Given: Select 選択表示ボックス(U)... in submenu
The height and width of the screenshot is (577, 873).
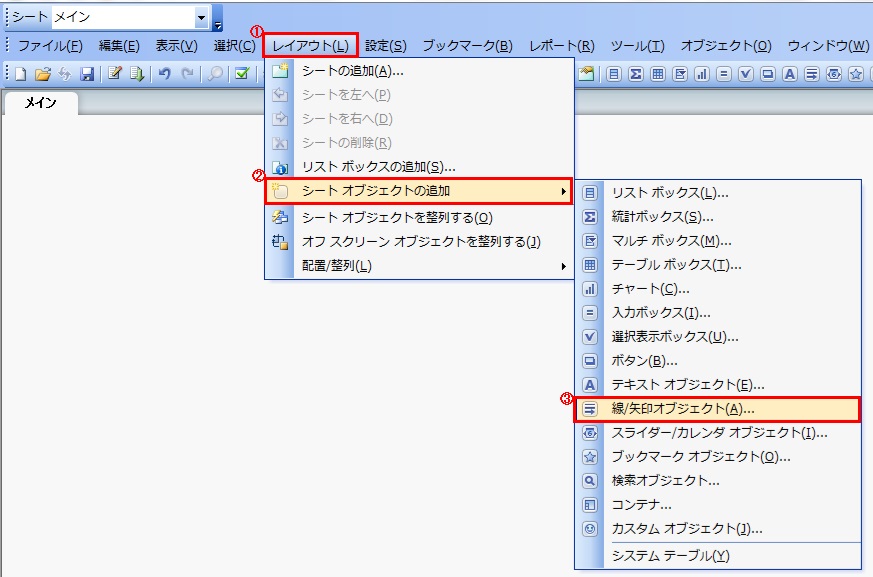Looking at the screenshot, I should (718, 336).
